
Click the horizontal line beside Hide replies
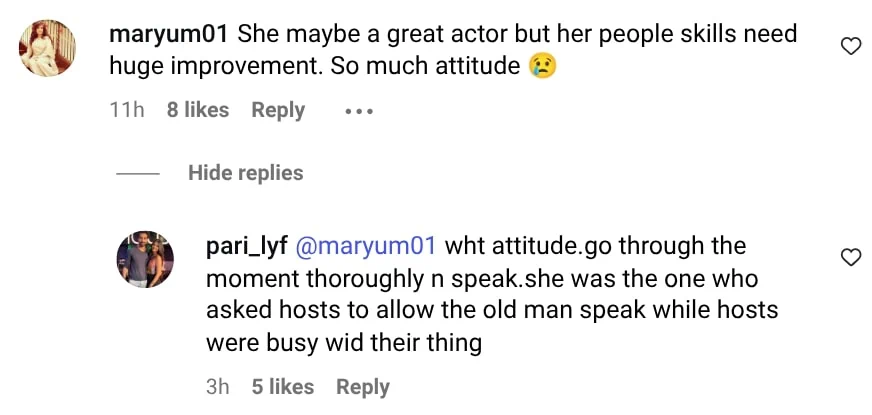pos(138,173)
